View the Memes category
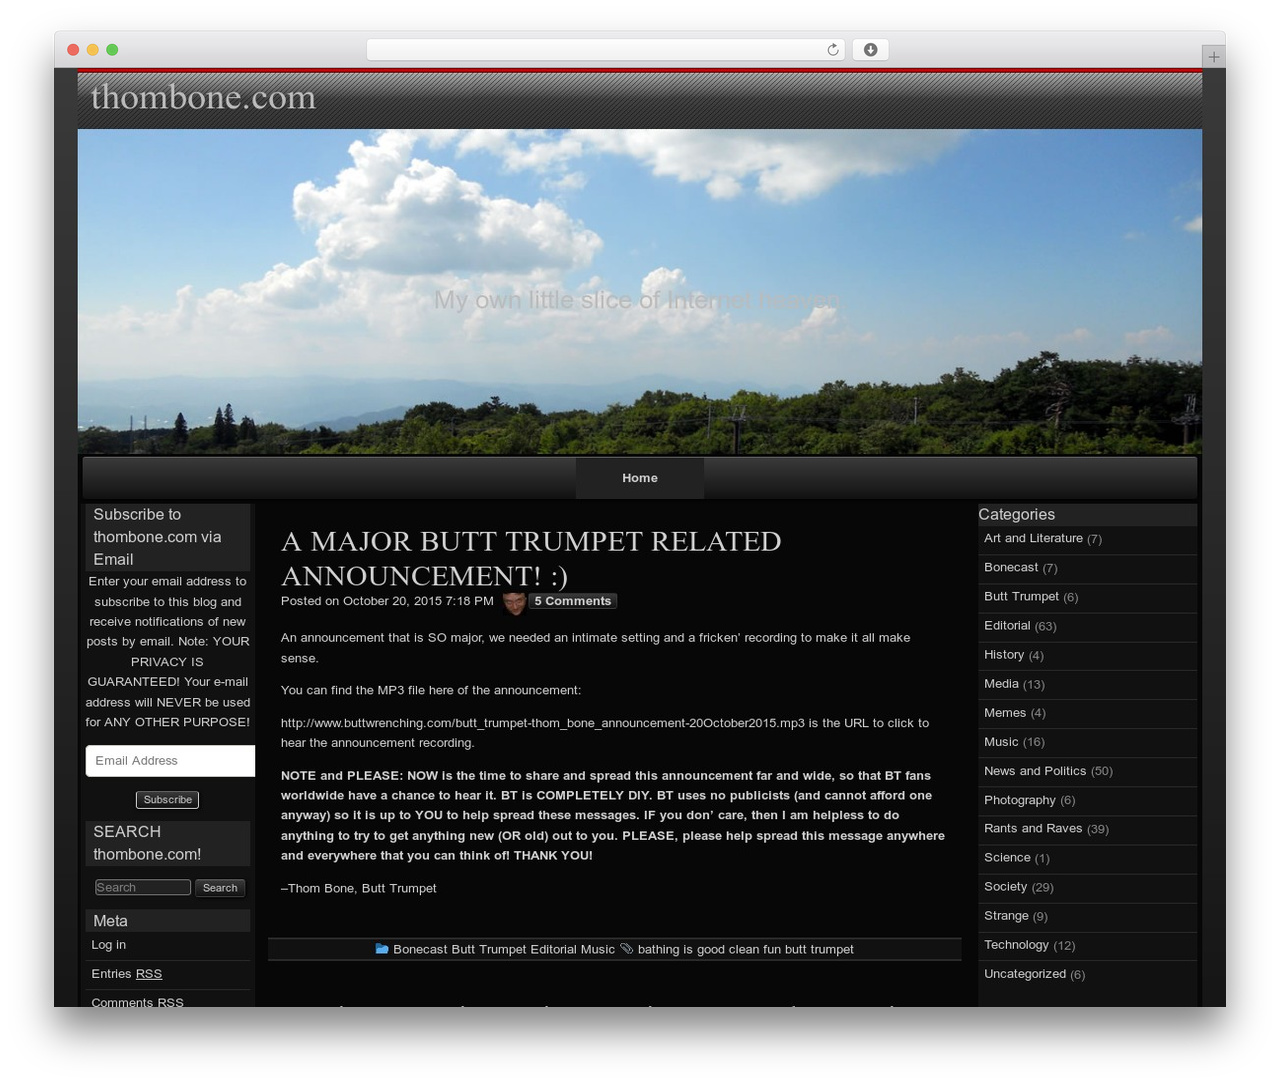Viewport: 1280px width, 1084px height. [1005, 712]
